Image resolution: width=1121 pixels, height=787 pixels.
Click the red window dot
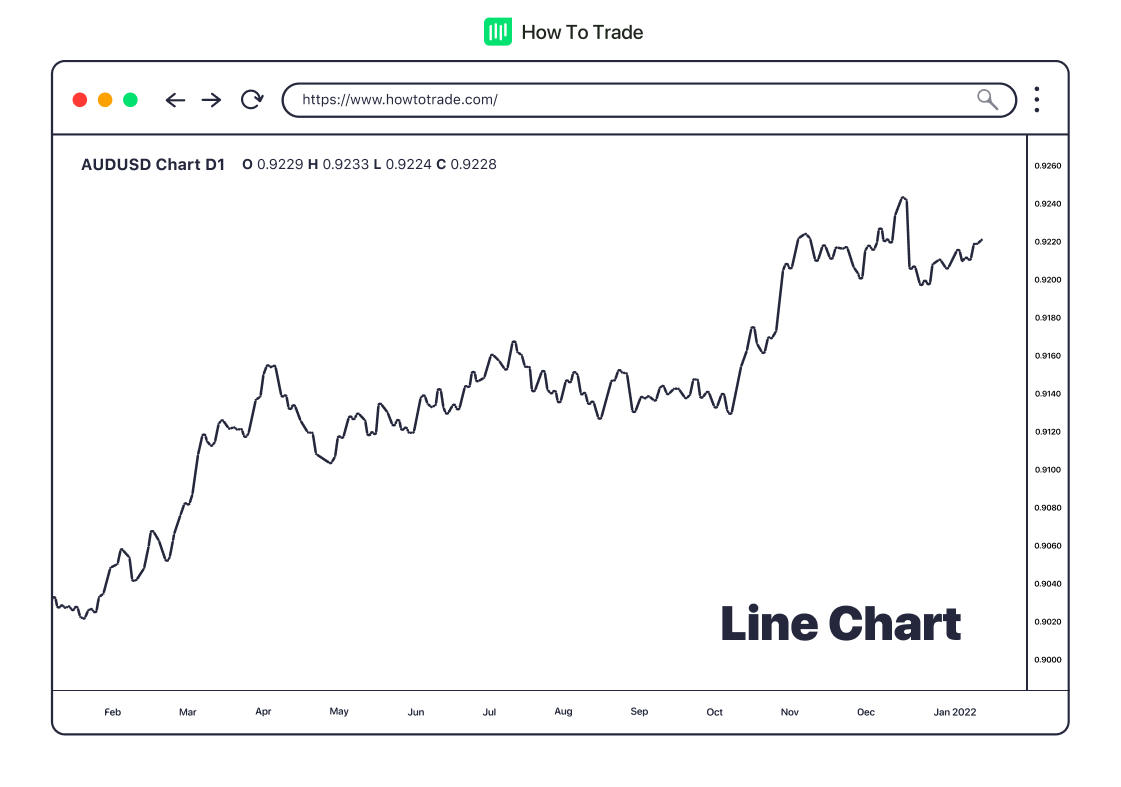point(80,100)
